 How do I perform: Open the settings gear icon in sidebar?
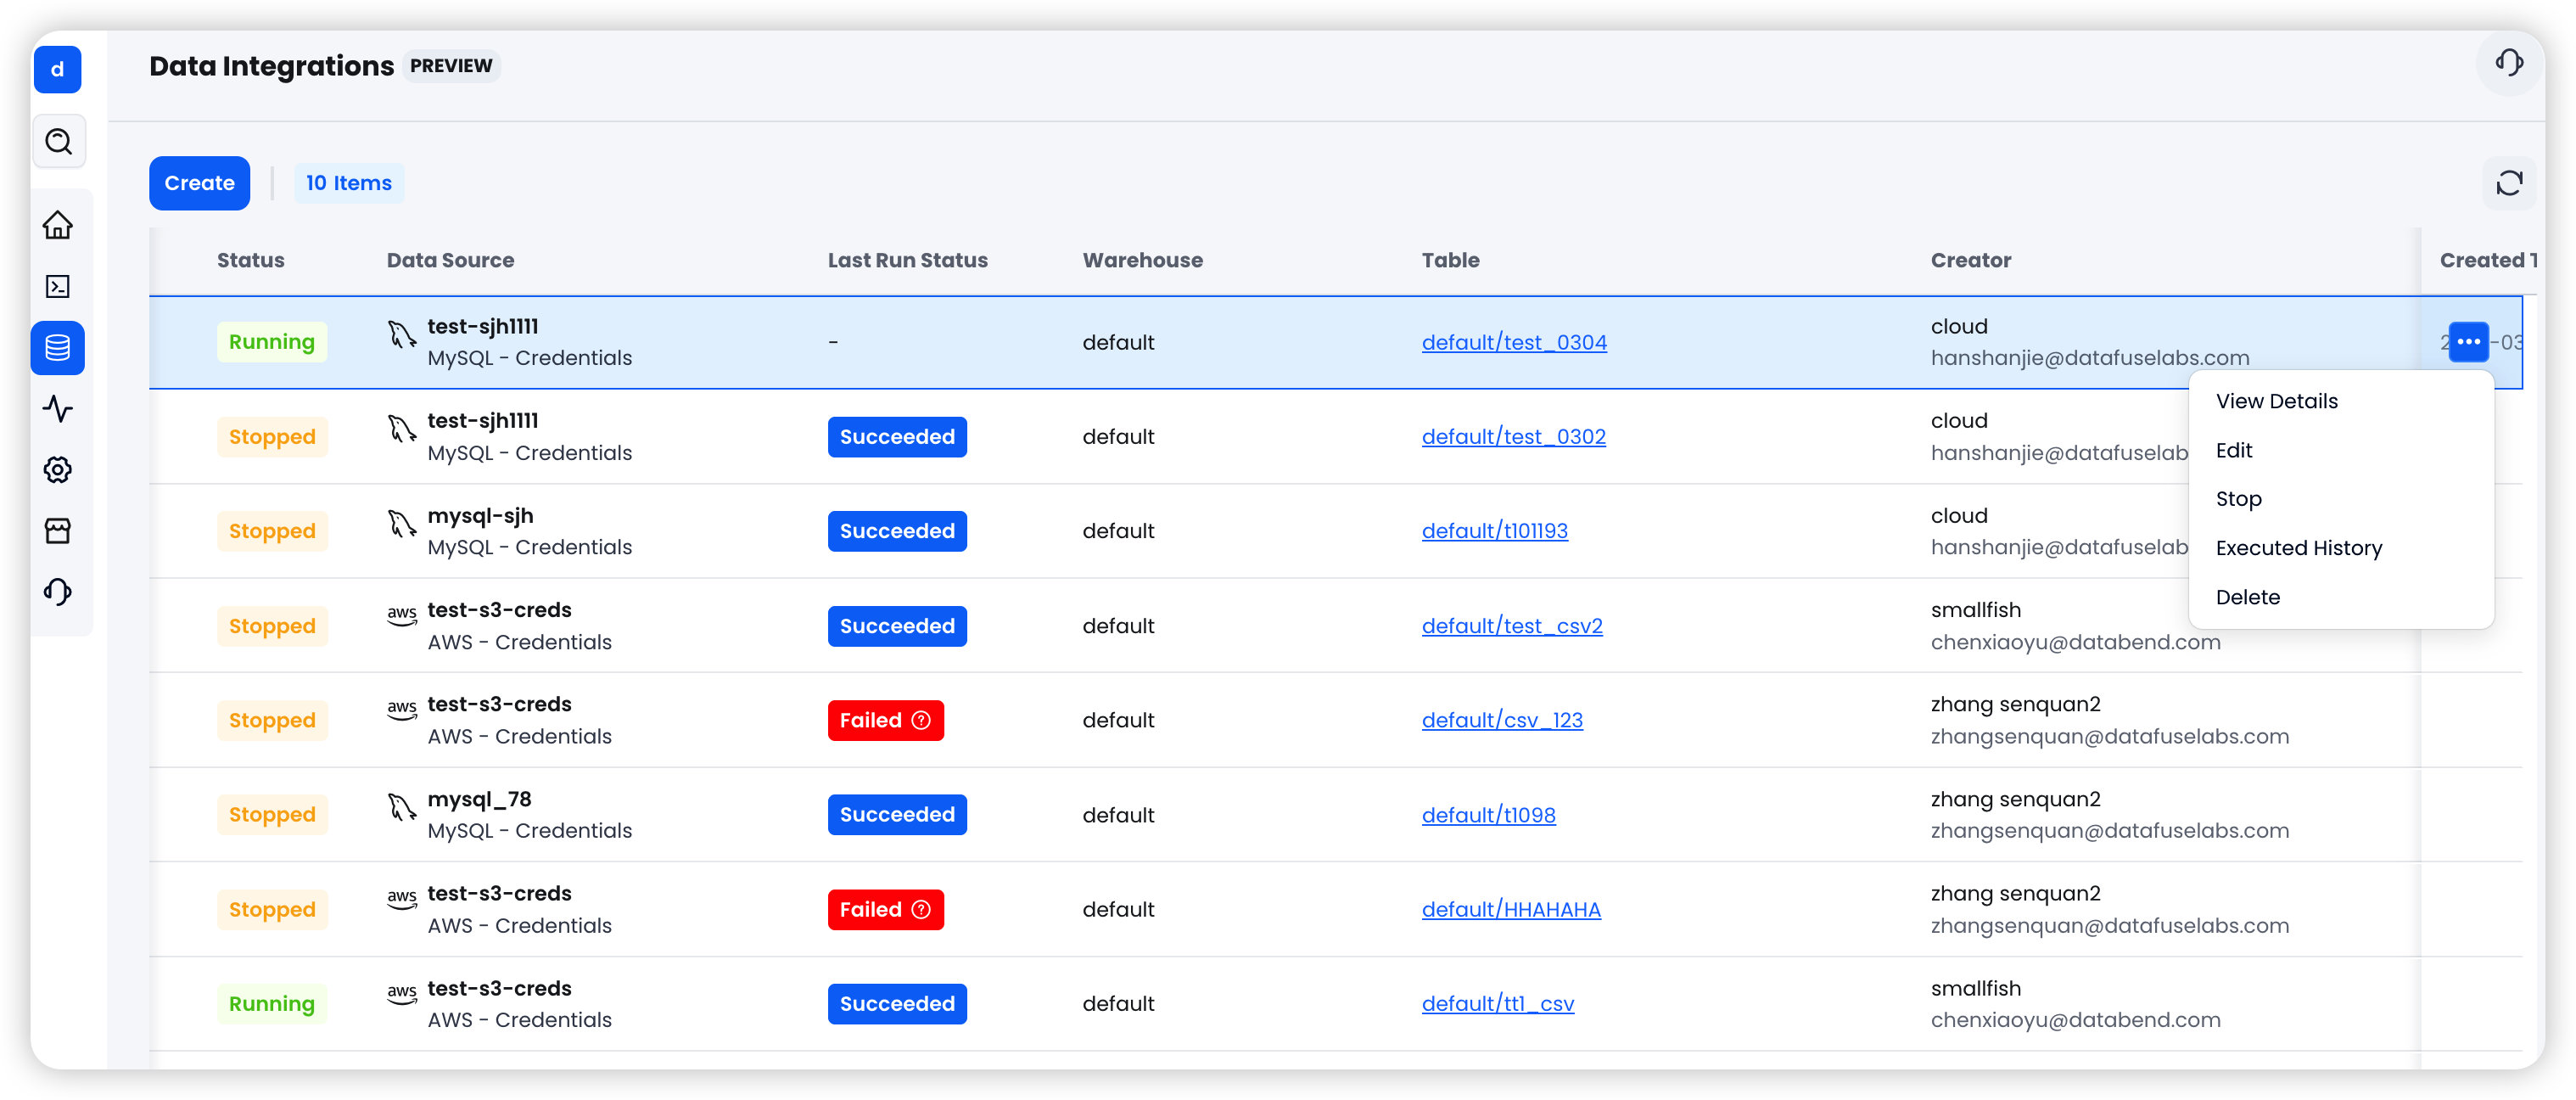pos(58,470)
